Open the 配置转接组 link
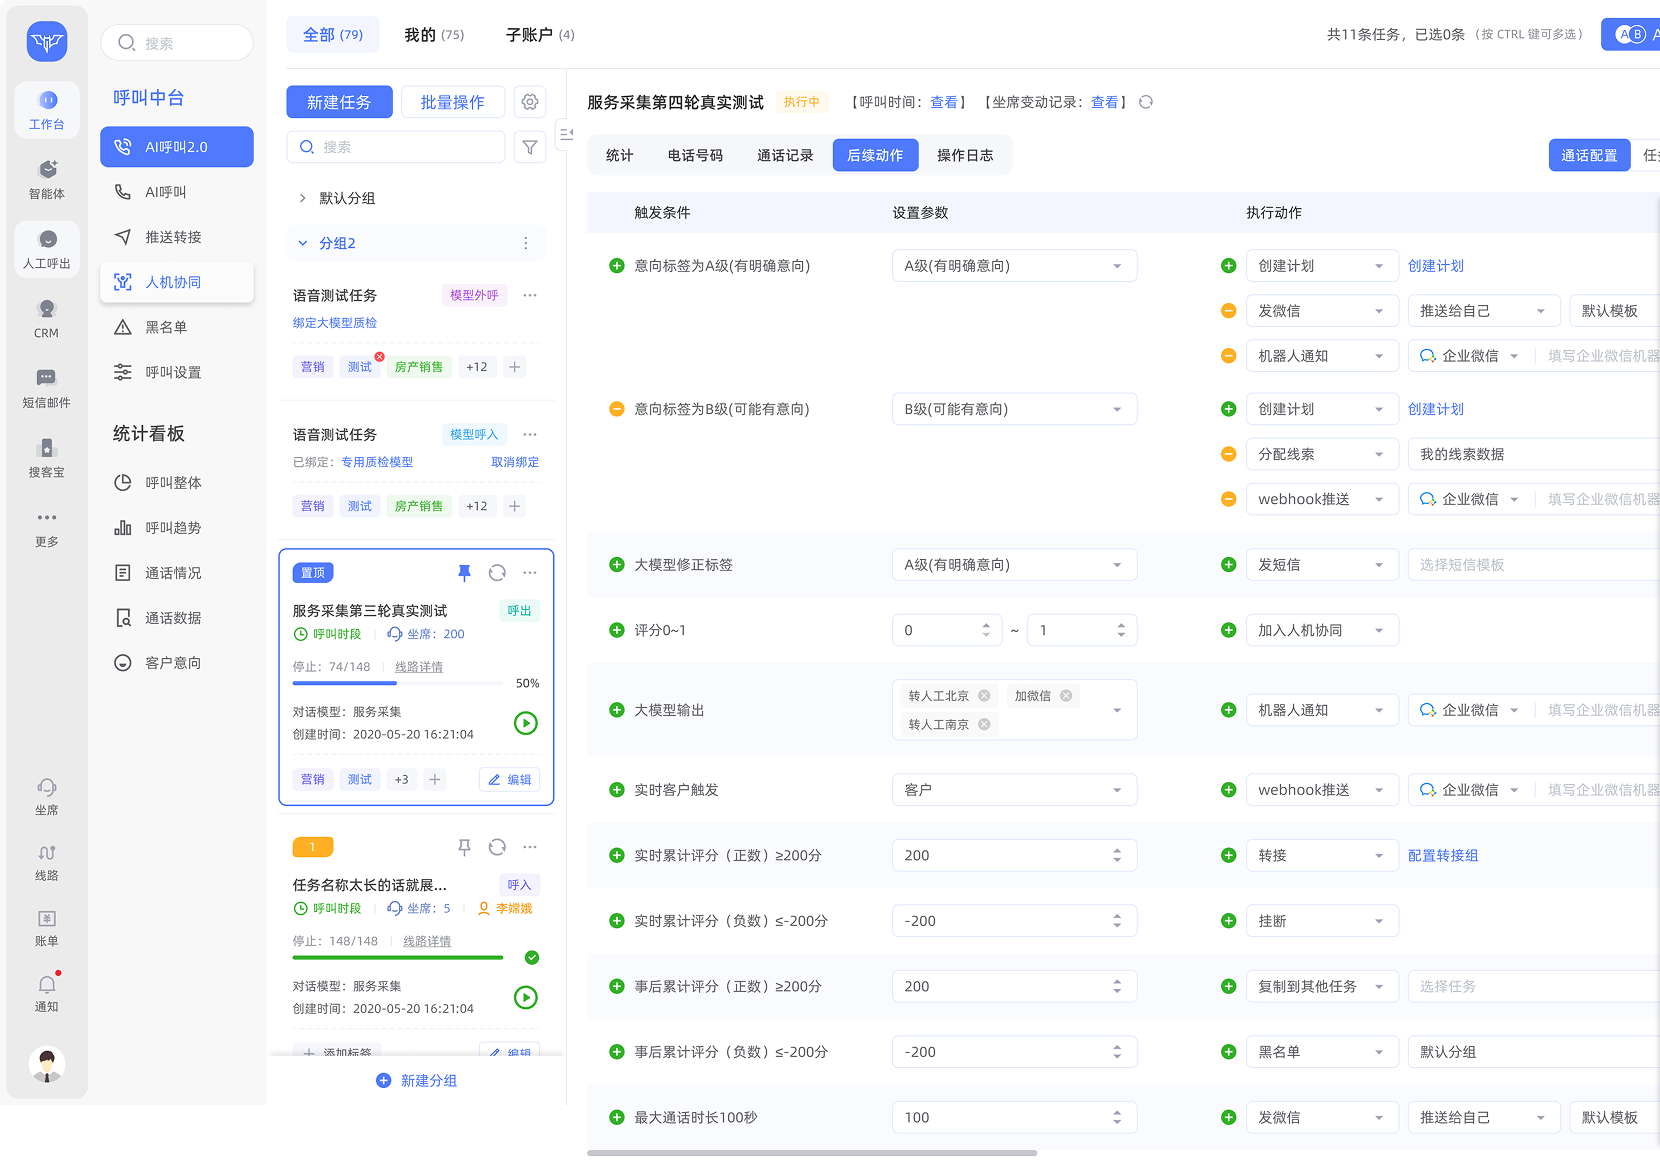 pyautogui.click(x=1443, y=855)
